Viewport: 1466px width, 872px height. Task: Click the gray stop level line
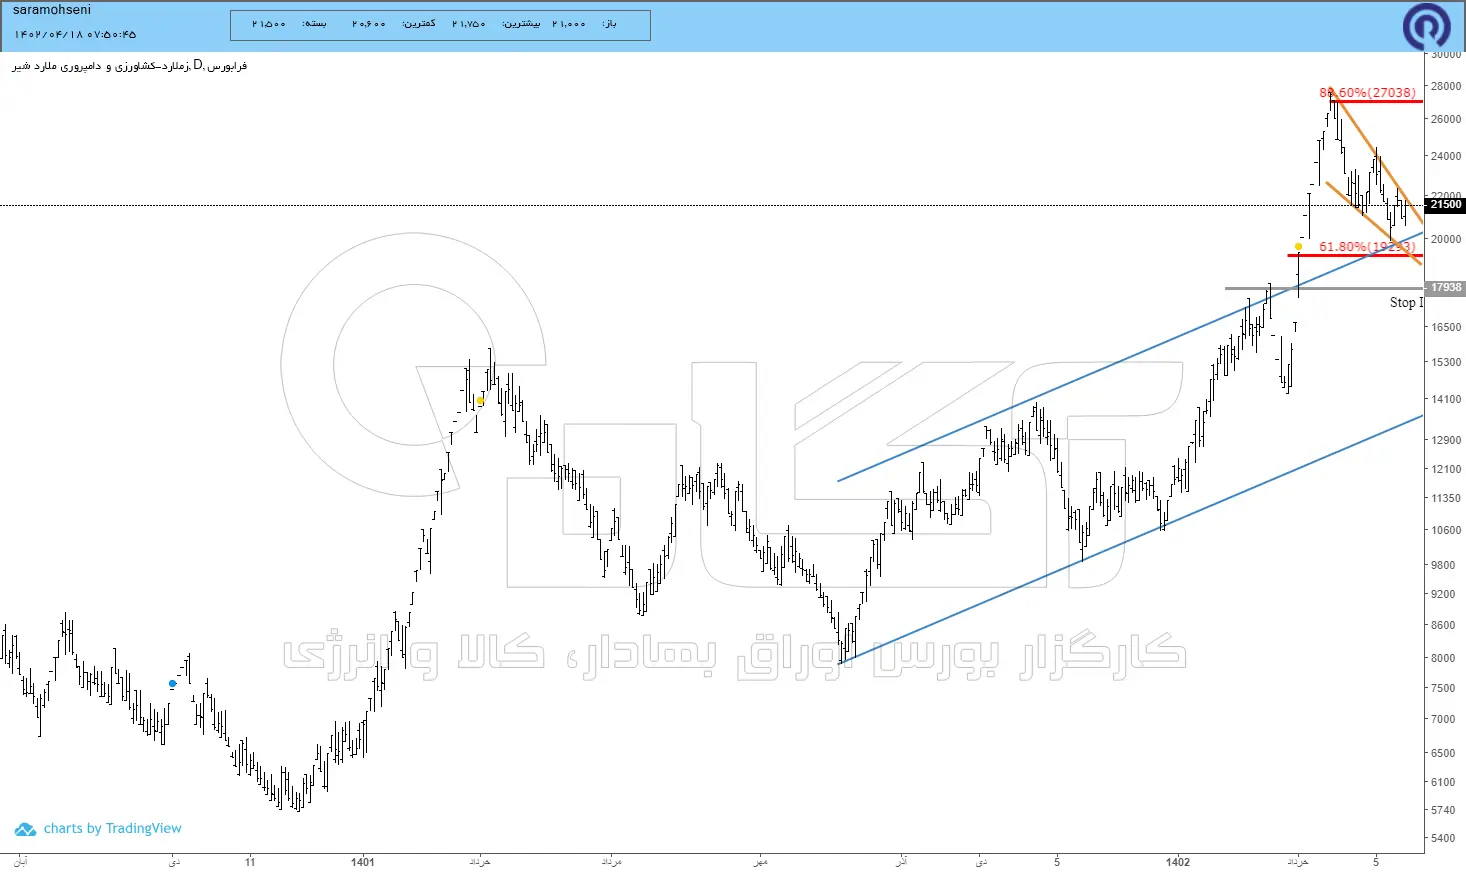[1324, 288]
